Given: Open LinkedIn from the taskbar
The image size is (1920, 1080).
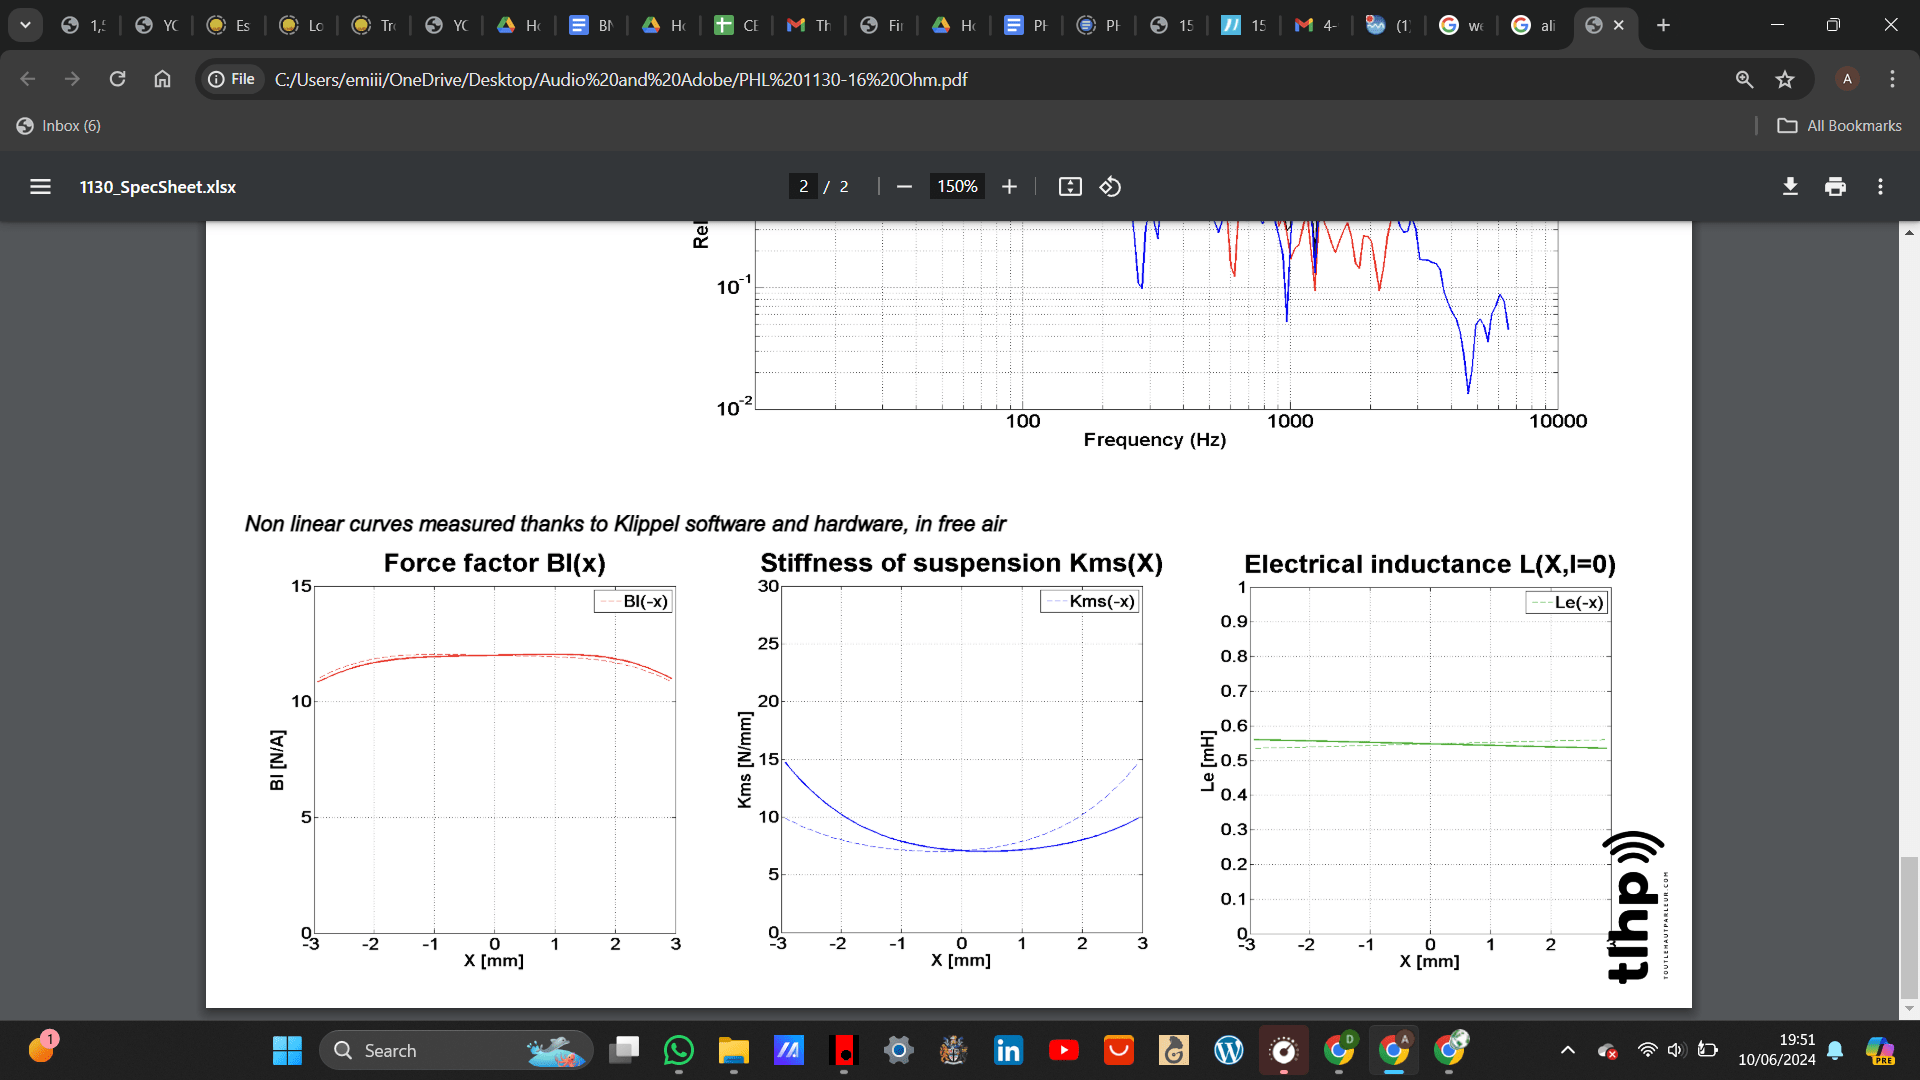Looking at the screenshot, I should coord(1008,1050).
